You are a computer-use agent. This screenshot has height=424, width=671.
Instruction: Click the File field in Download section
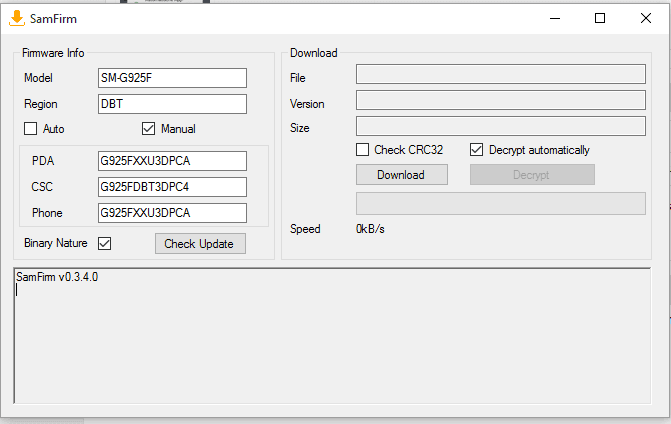point(501,74)
